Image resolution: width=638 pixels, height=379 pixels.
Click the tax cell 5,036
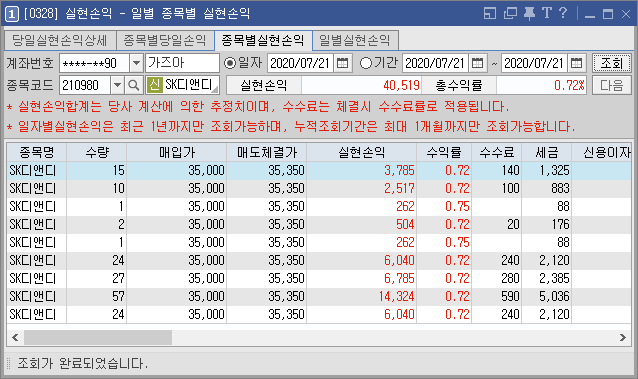click(x=547, y=296)
